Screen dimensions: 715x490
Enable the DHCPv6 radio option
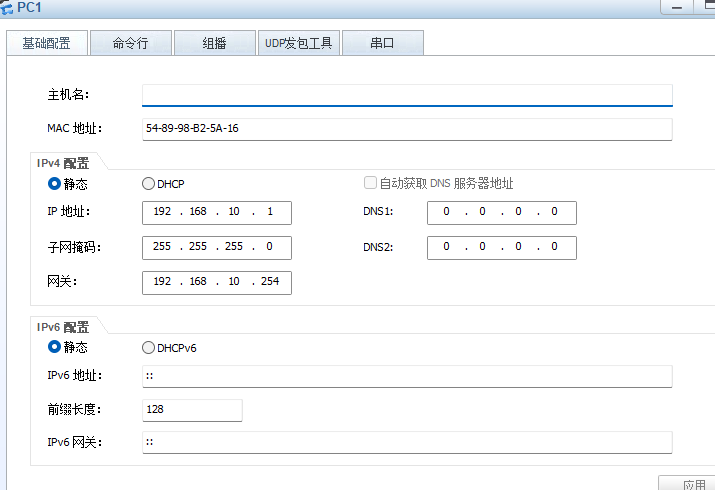(x=149, y=348)
